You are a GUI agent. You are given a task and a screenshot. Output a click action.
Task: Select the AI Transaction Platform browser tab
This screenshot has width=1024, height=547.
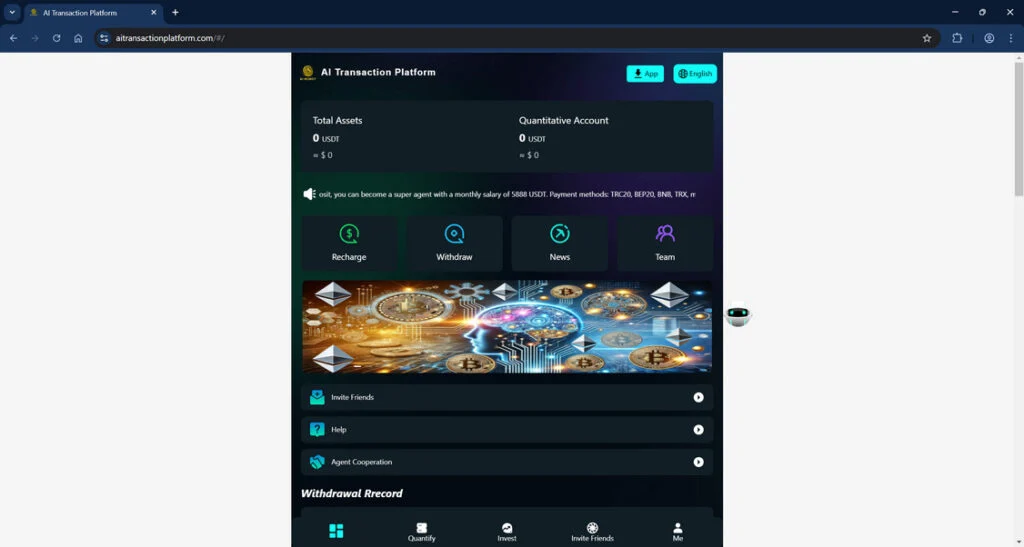point(93,12)
